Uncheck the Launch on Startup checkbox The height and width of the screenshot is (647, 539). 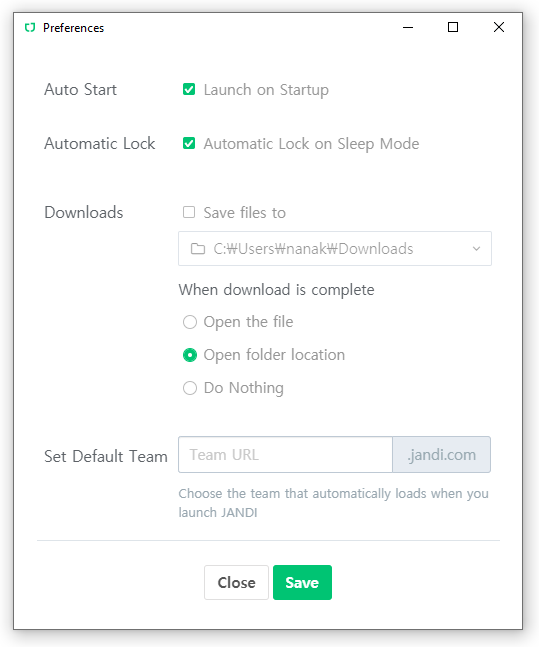tap(189, 89)
